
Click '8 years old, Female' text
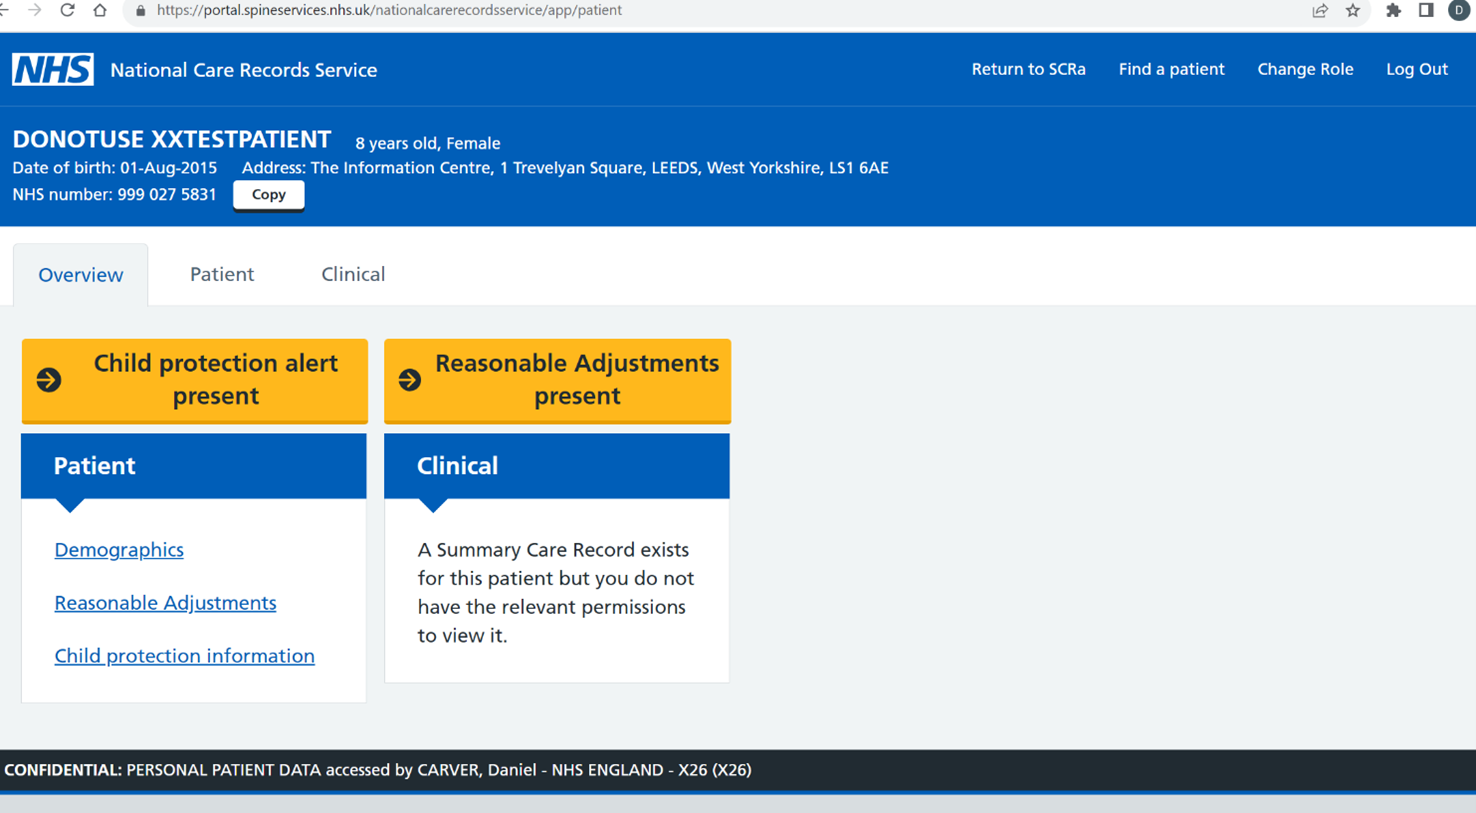click(x=428, y=143)
